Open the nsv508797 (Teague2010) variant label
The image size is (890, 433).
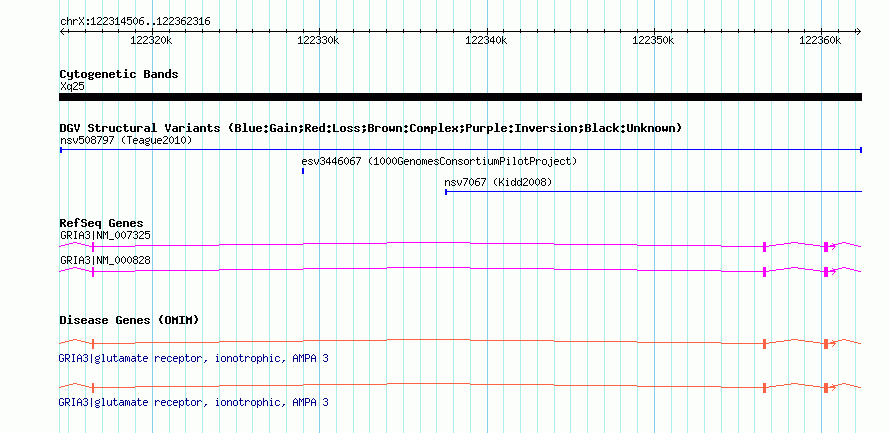126,140
